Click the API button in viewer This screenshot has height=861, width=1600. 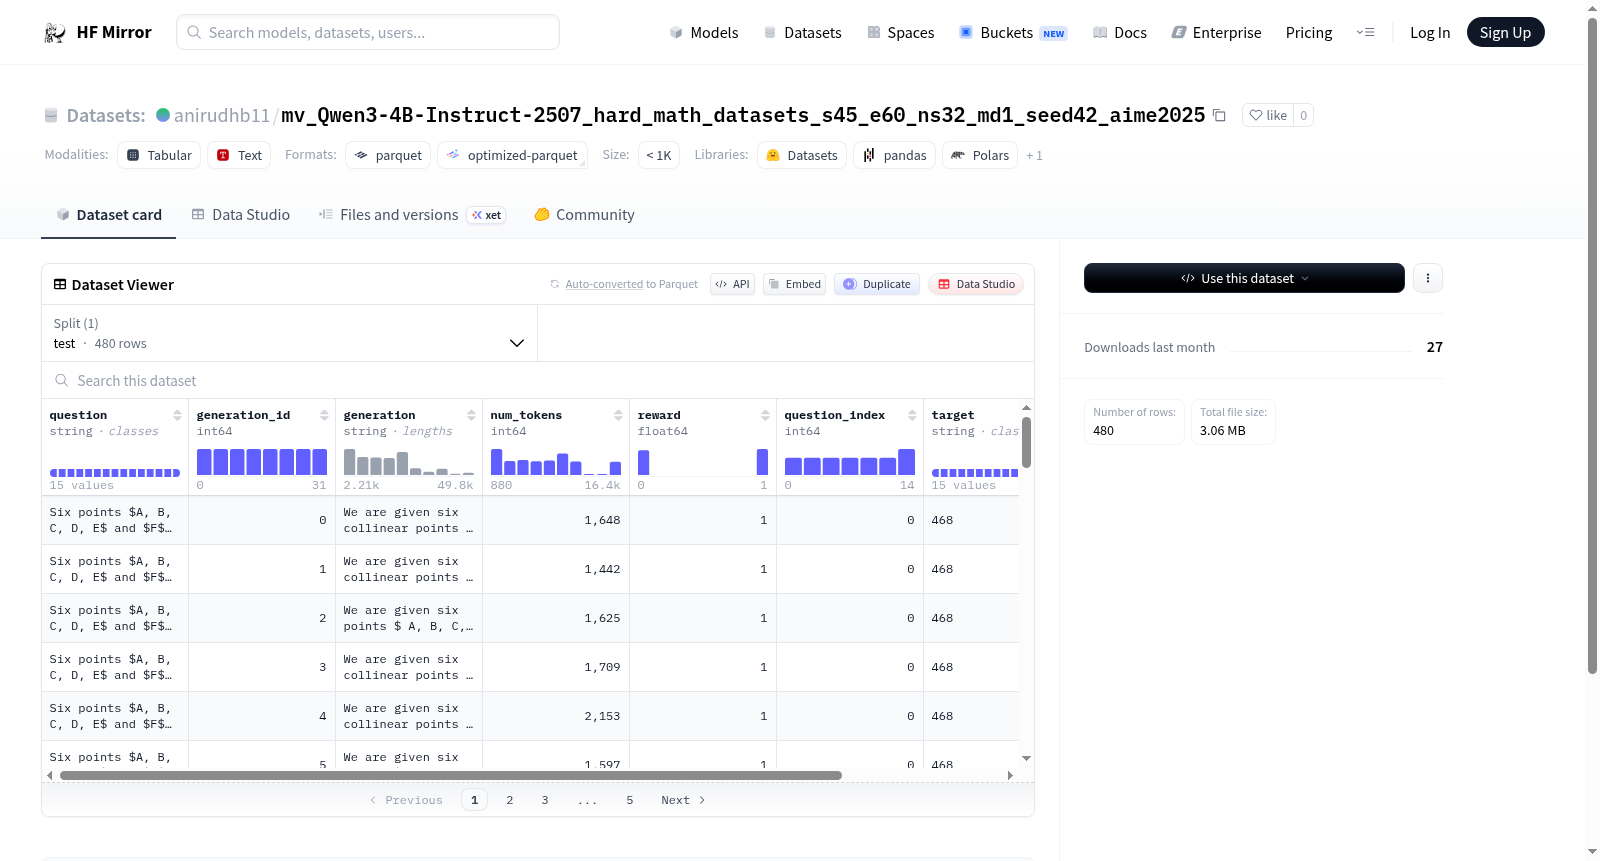(732, 284)
